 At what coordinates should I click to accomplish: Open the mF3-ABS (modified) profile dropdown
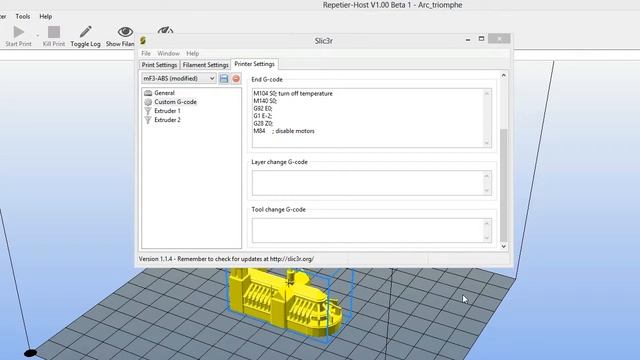point(179,78)
